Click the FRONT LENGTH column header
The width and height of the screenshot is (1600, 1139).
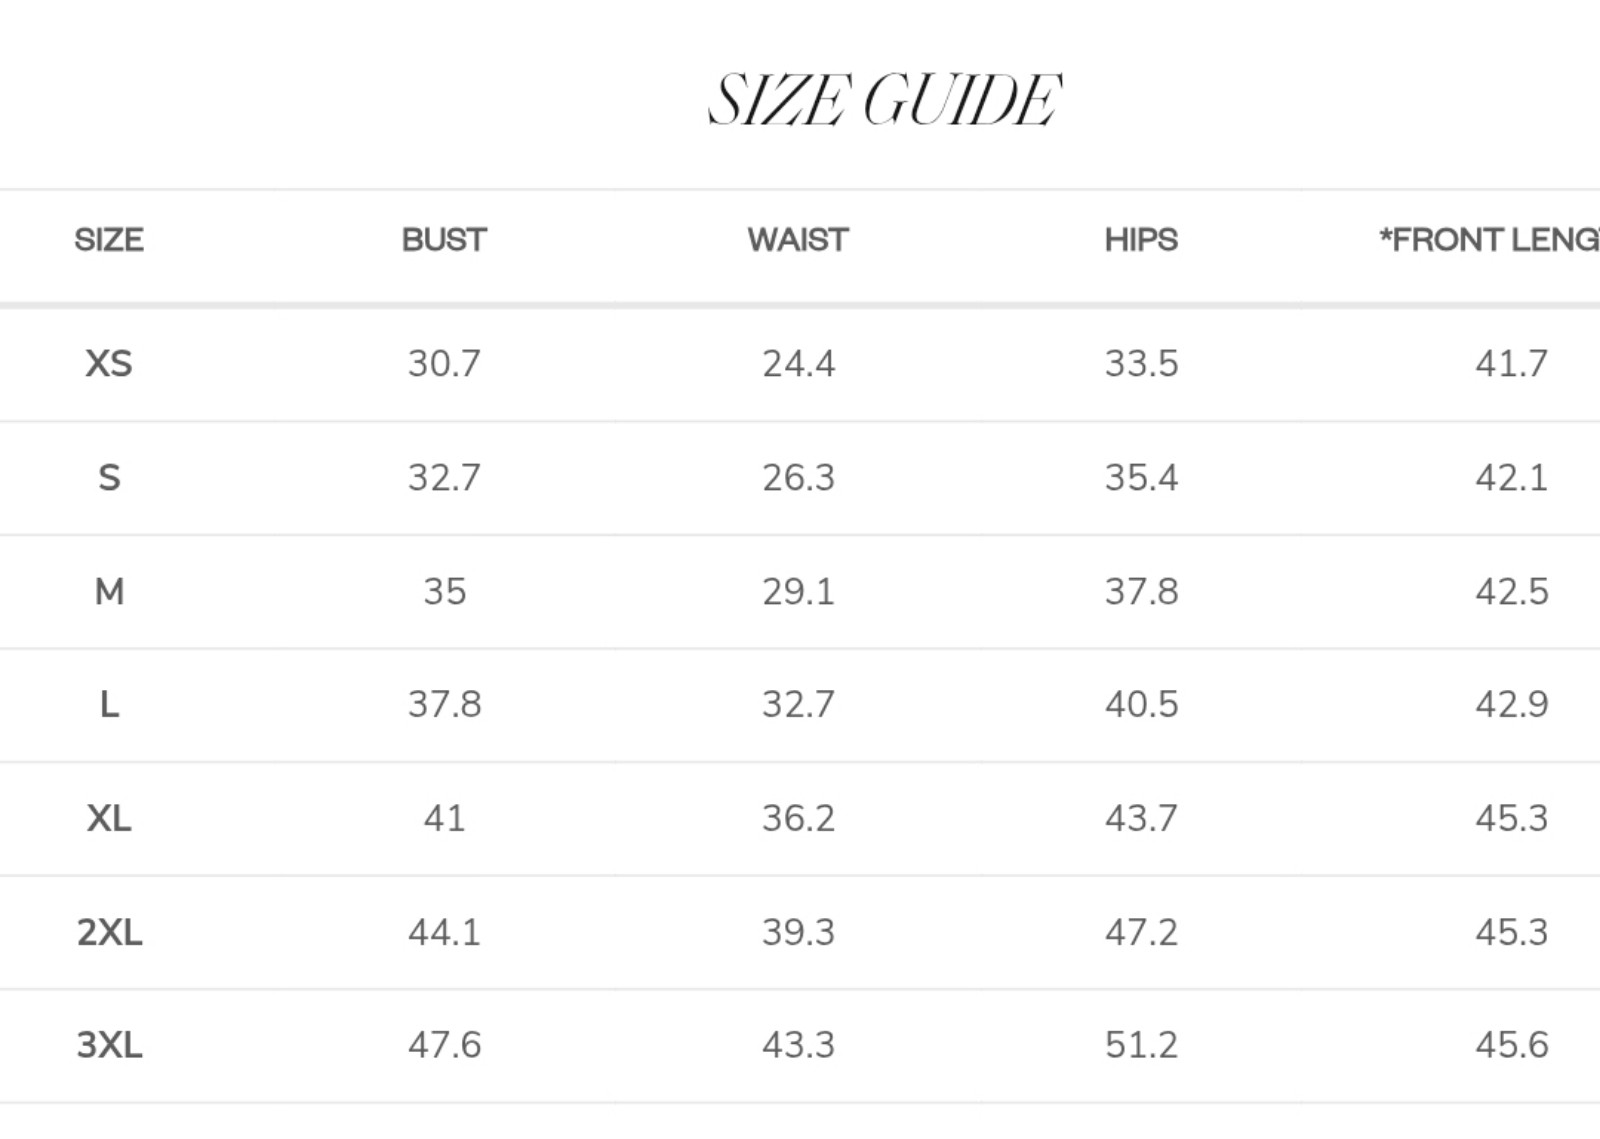point(1489,240)
